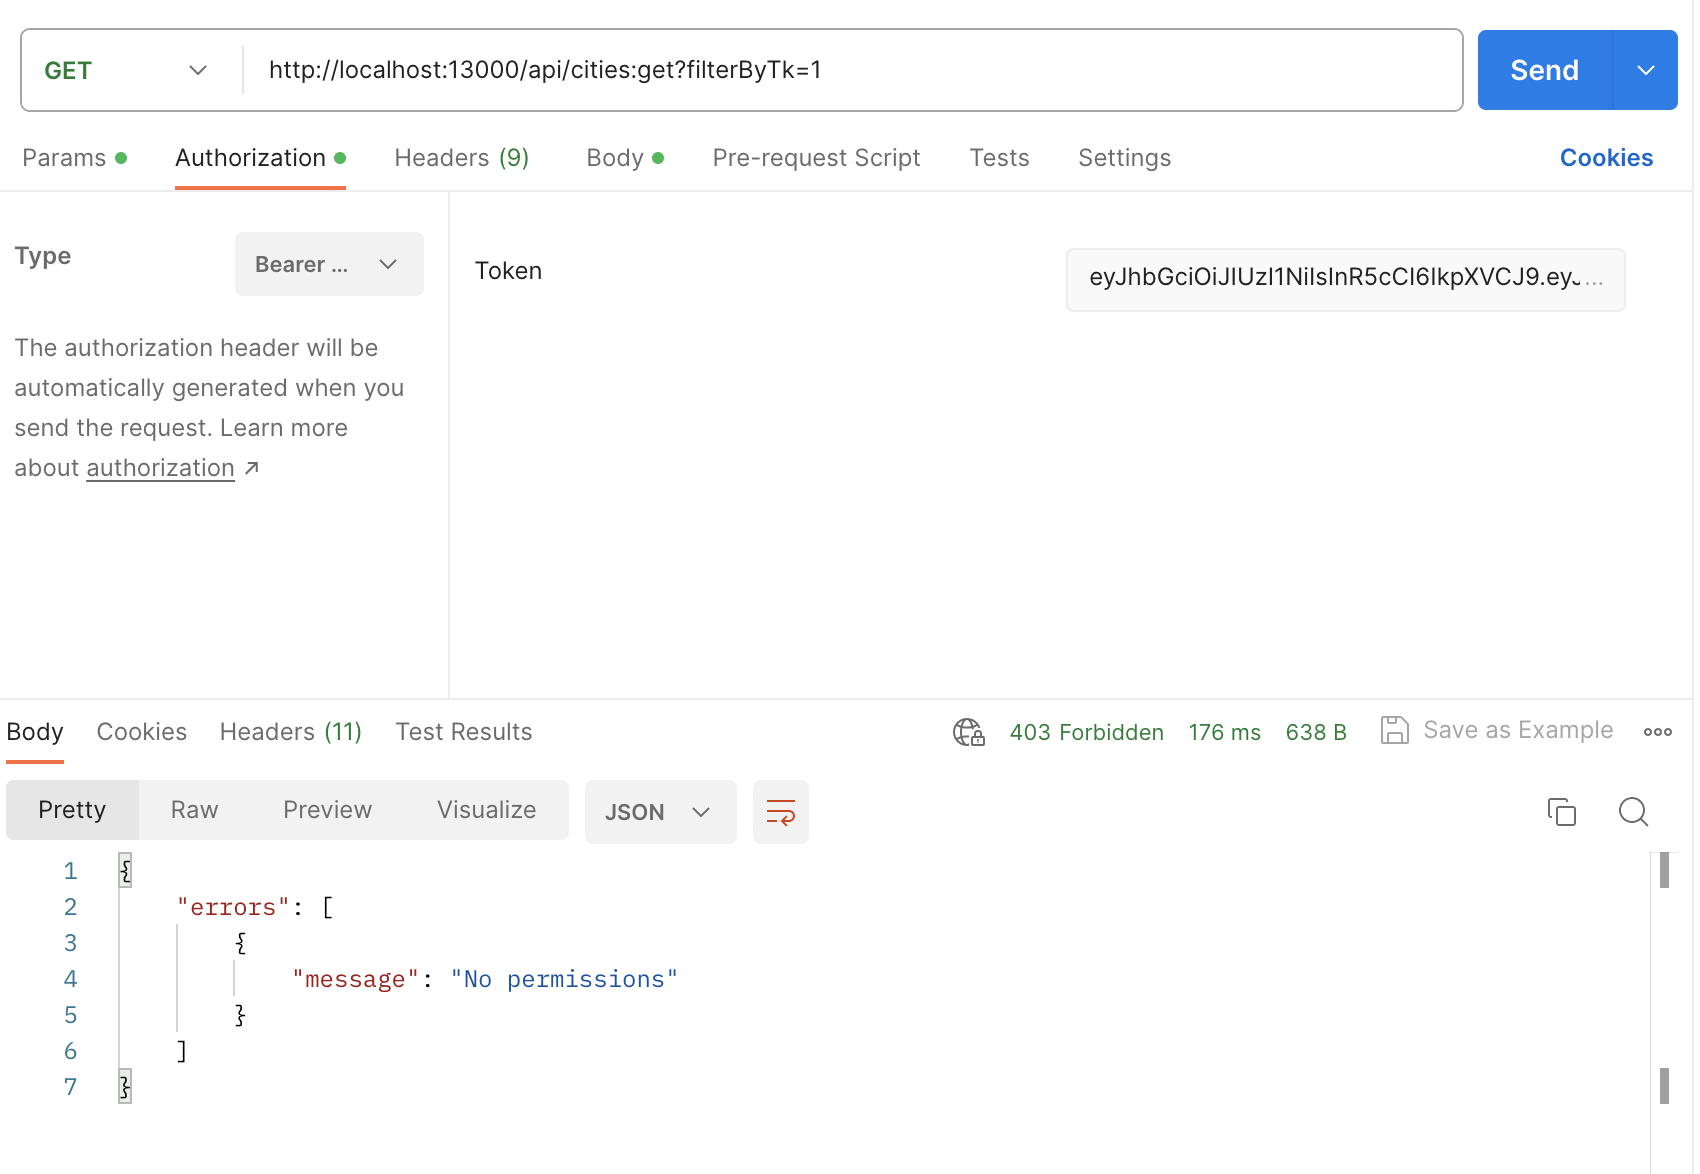Switch response view to Visualize mode
The height and width of the screenshot is (1174, 1700).
tap(485, 810)
